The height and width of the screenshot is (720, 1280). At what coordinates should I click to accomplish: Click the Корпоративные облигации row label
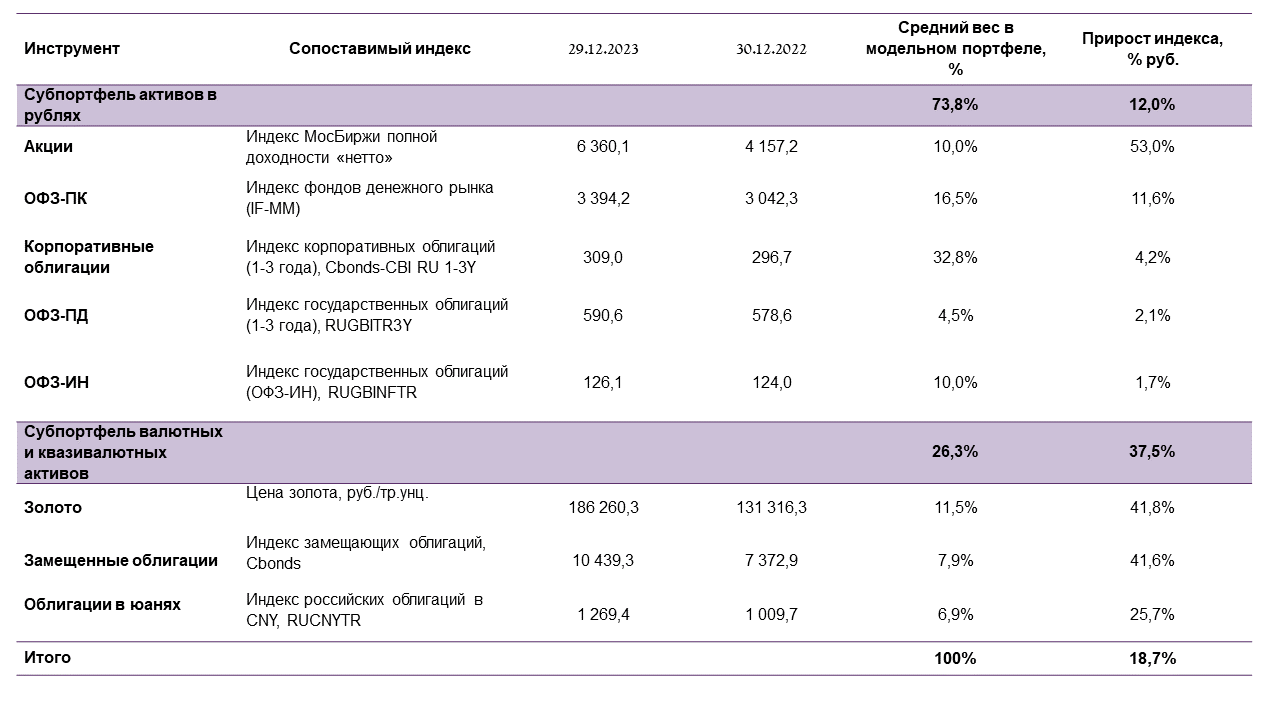89,257
